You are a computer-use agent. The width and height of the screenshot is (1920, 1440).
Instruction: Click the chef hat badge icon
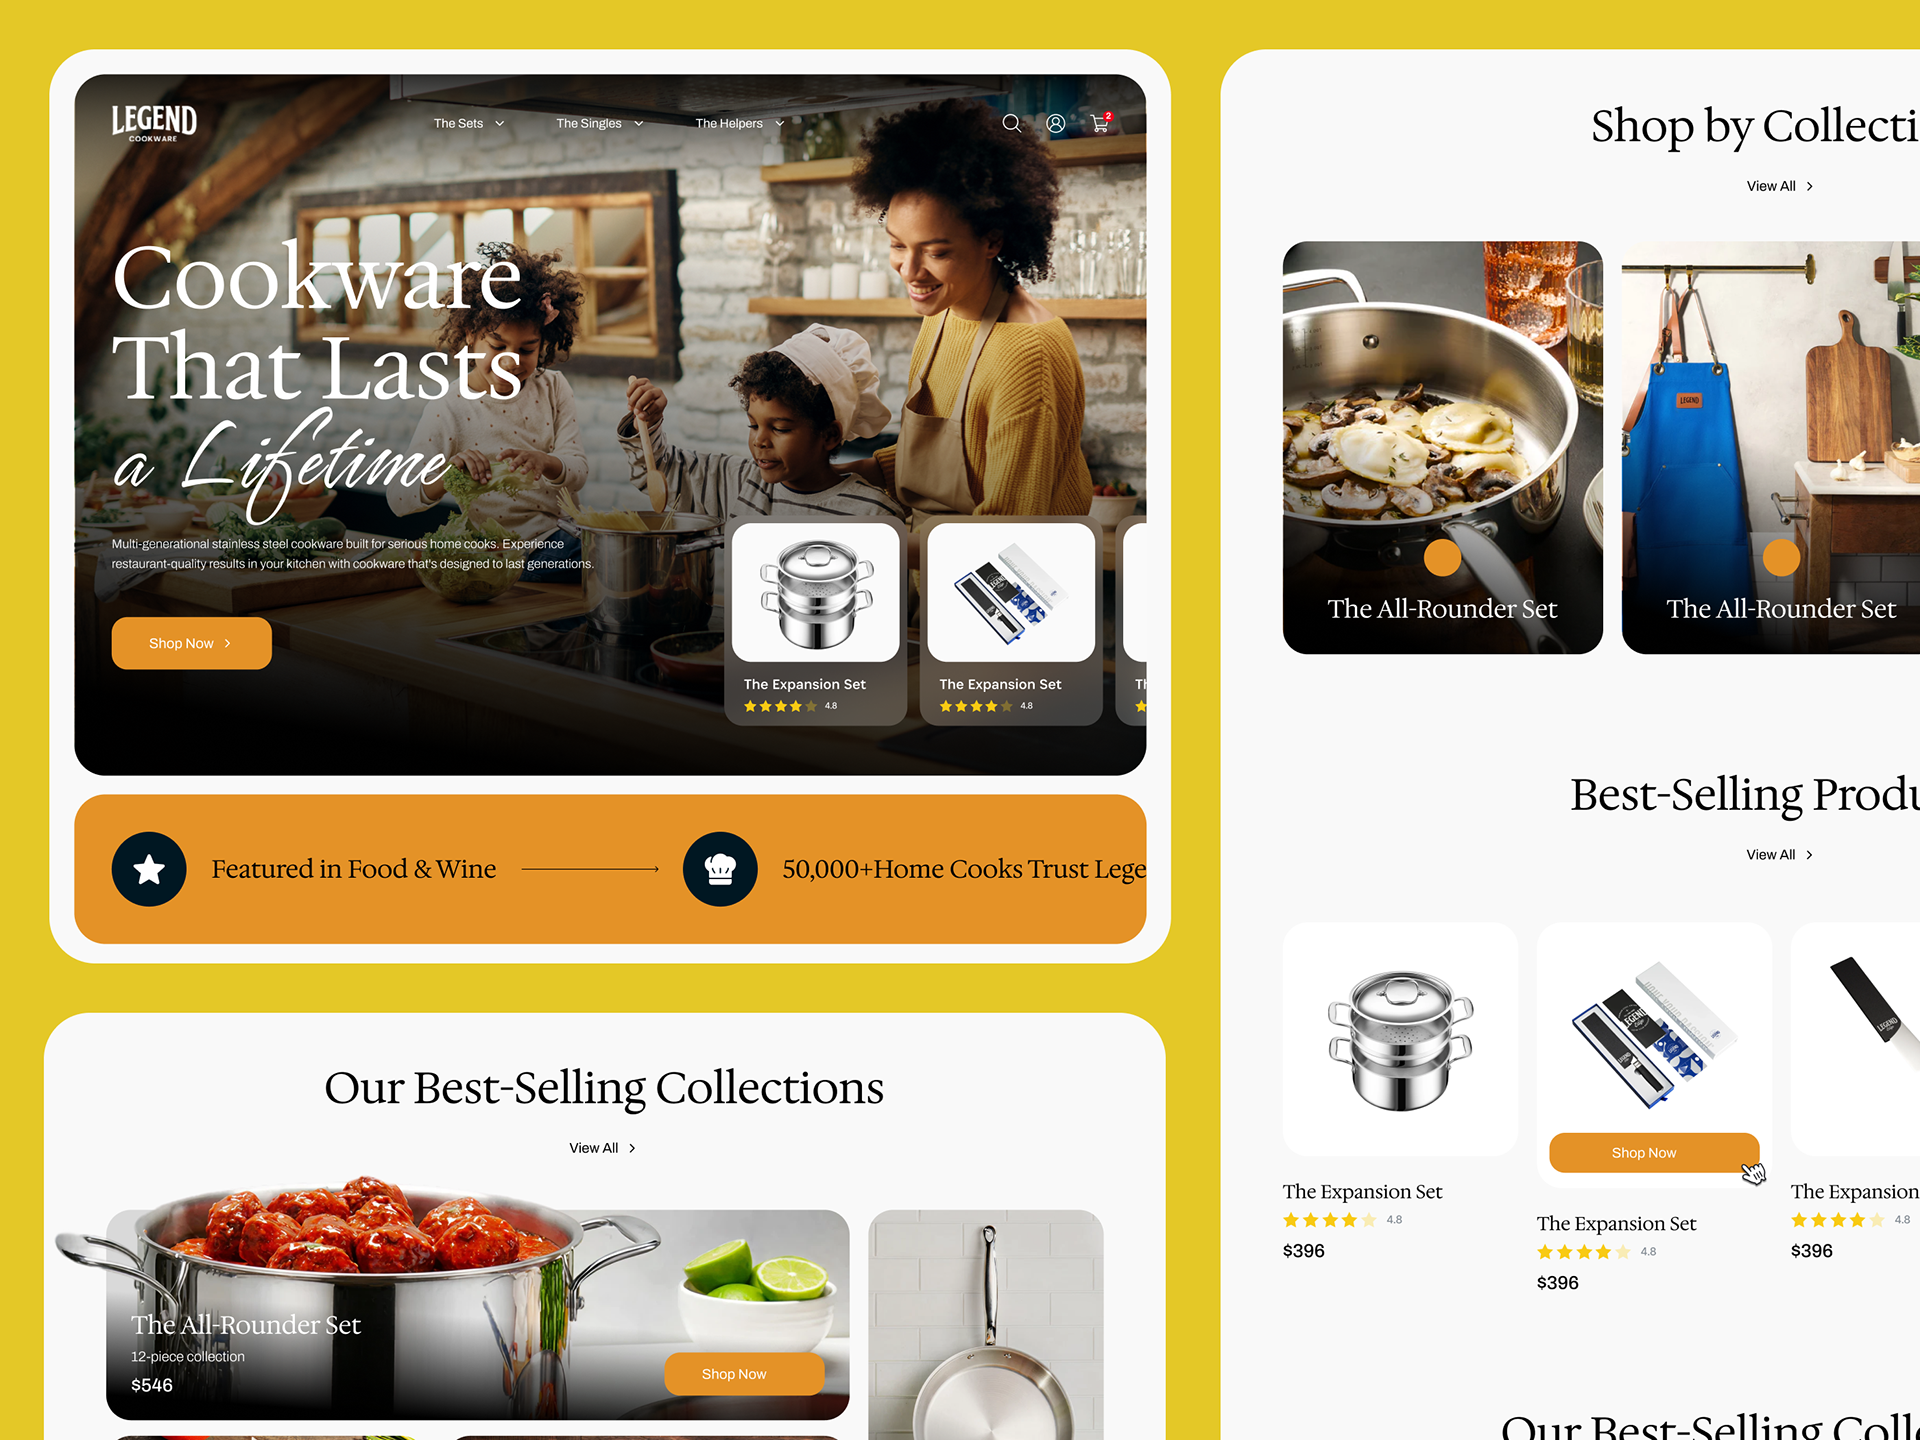click(x=720, y=869)
